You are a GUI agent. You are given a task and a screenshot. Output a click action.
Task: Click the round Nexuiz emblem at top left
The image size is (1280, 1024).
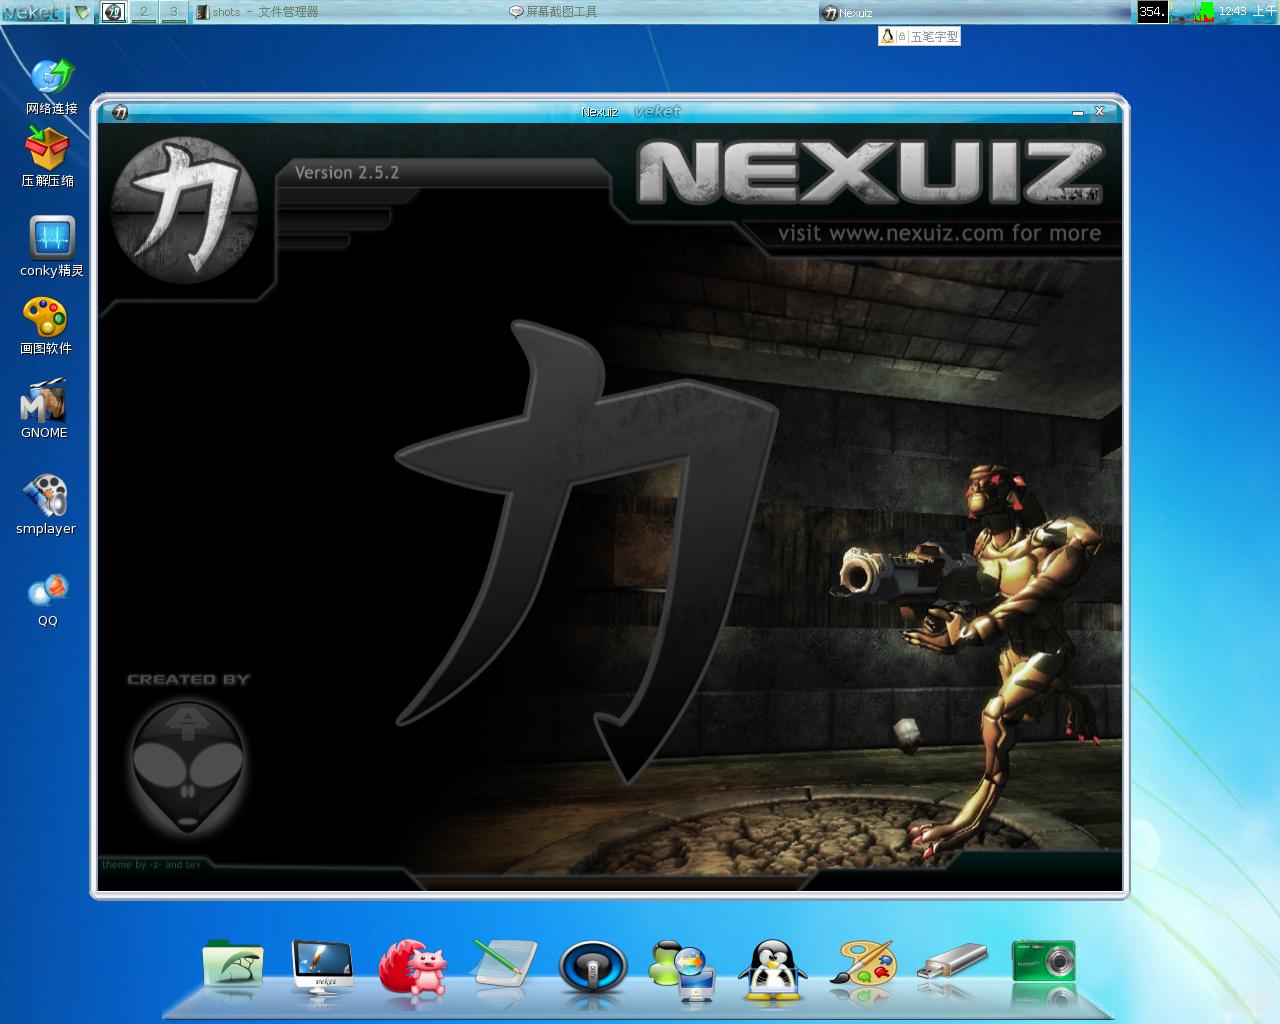tap(185, 208)
